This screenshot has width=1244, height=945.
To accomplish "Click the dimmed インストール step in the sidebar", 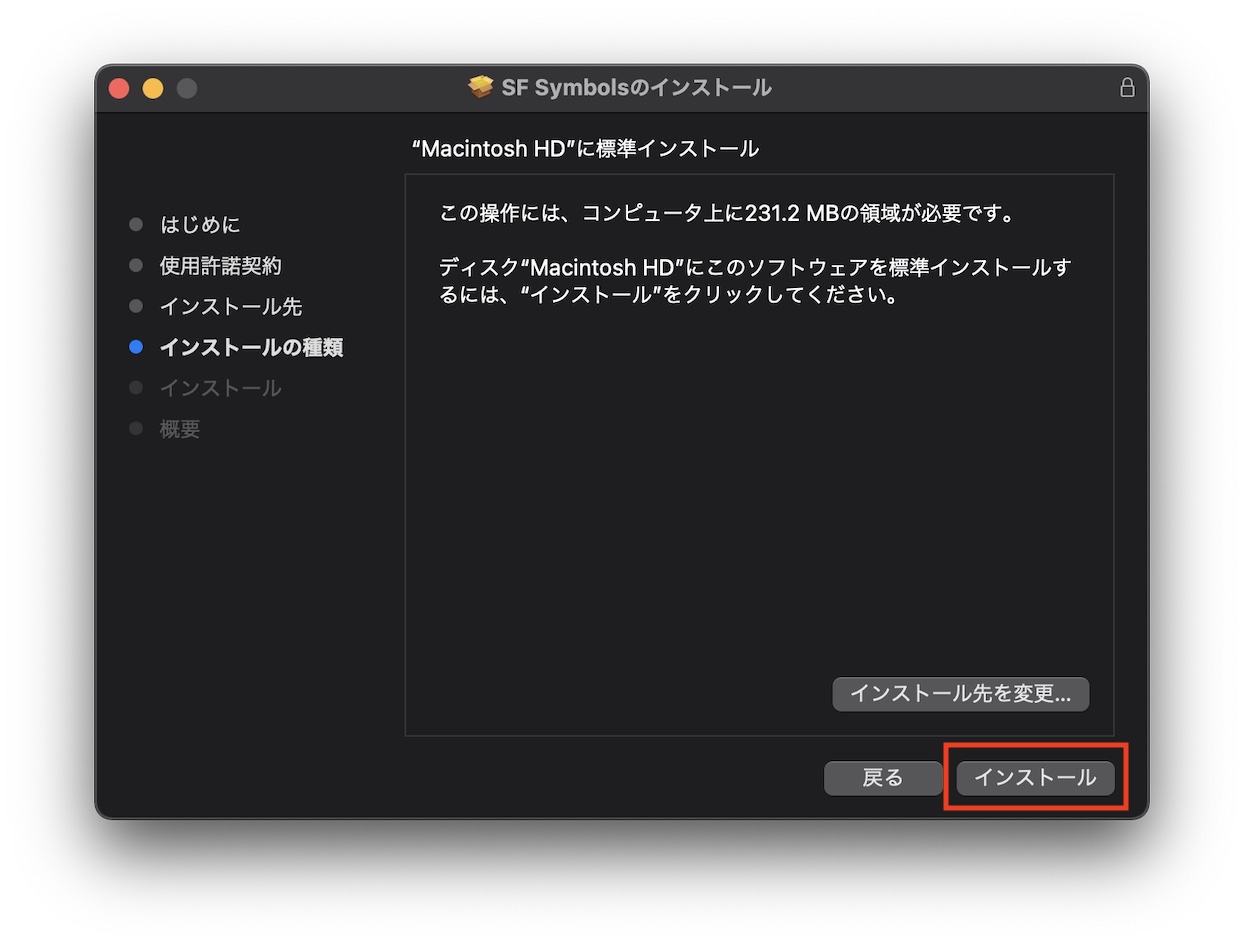I will [221, 388].
